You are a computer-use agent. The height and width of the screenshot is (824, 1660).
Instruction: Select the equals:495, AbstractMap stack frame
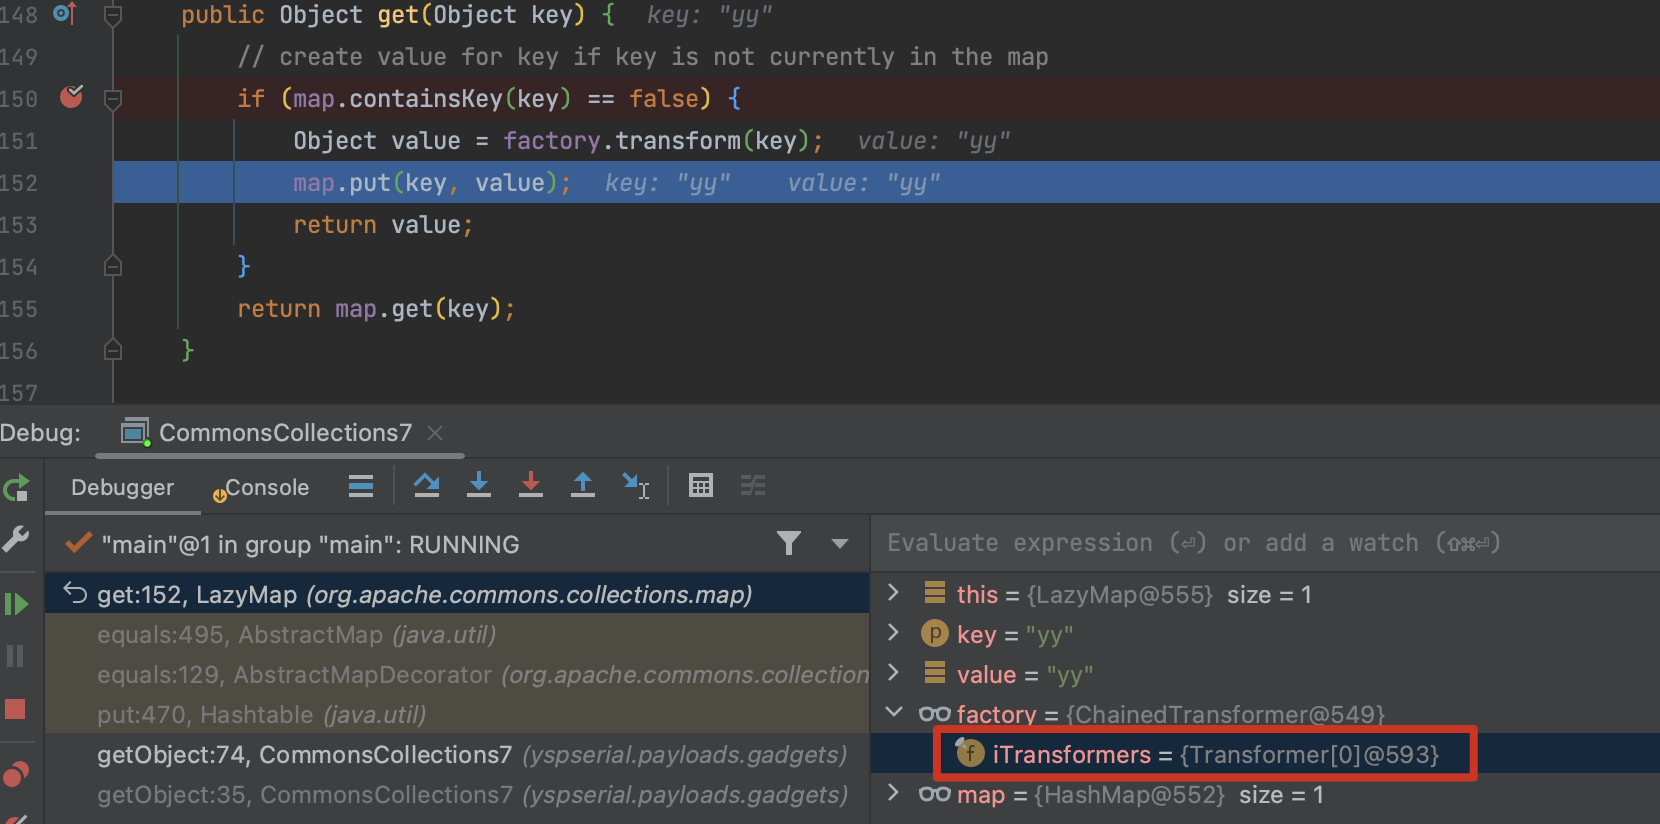coord(457,634)
